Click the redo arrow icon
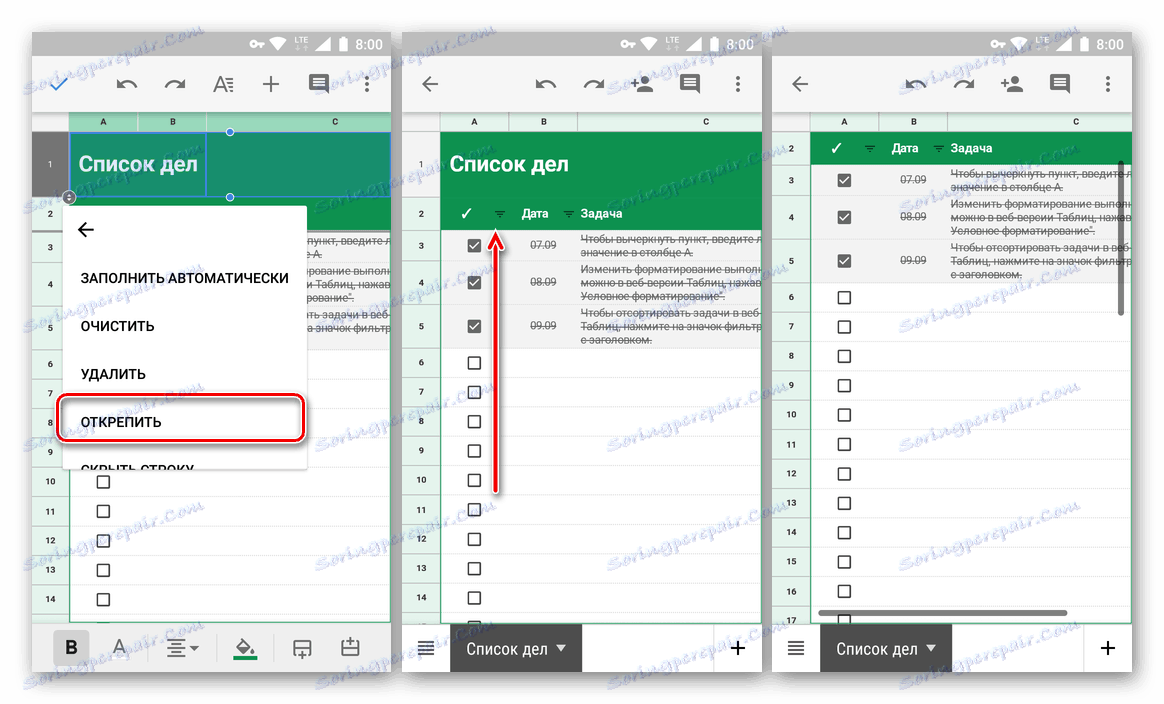The width and height of the screenshot is (1164, 704). pos(175,84)
